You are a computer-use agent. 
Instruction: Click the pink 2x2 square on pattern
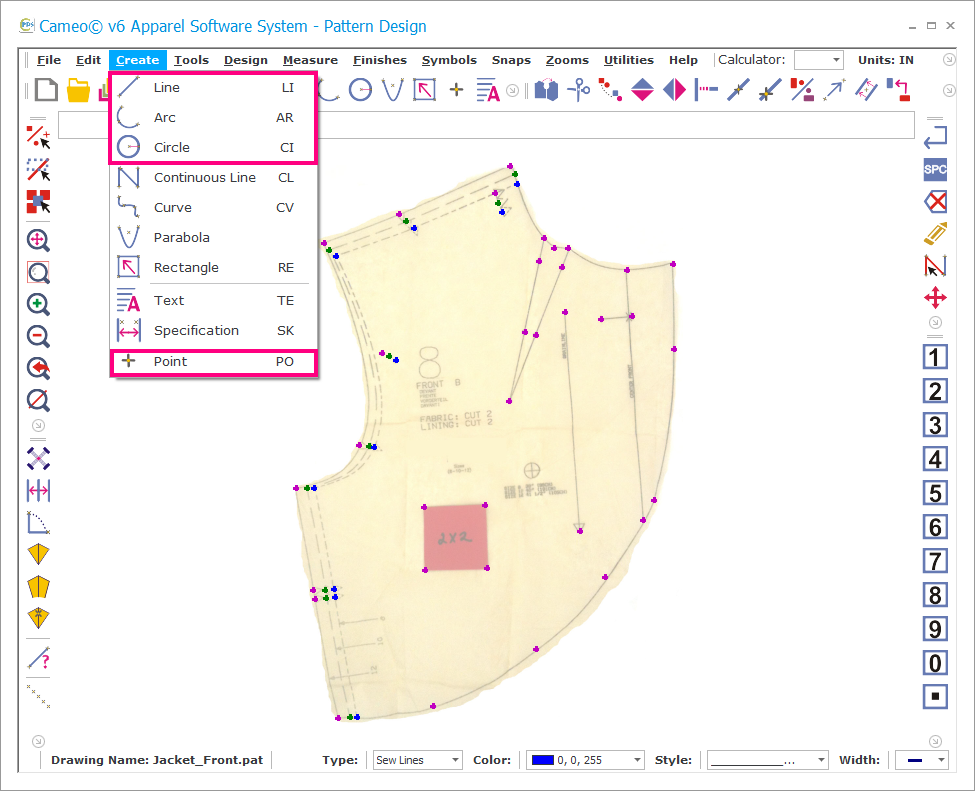pos(455,538)
